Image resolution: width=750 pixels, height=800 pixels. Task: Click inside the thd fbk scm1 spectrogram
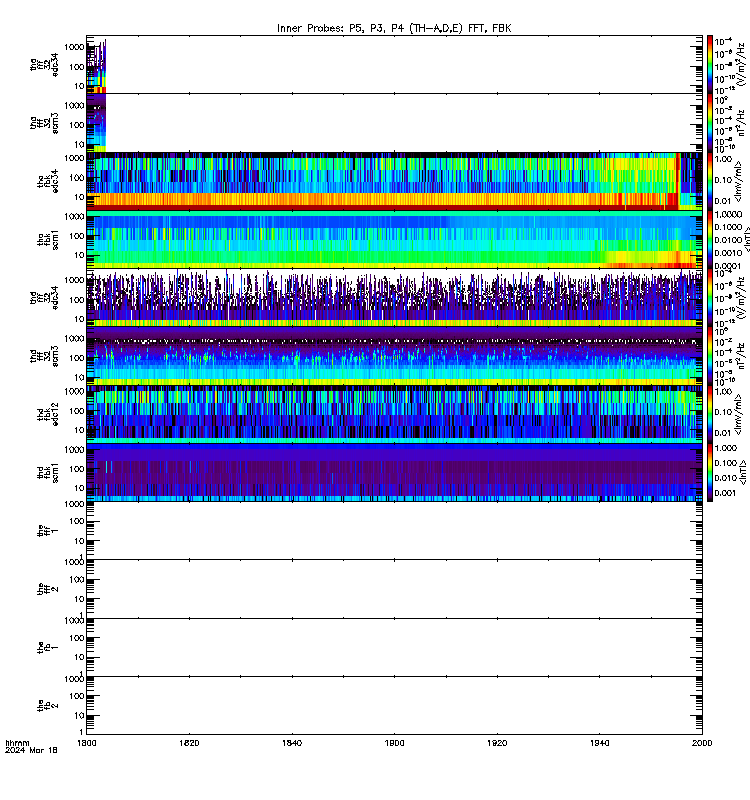click(394, 472)
